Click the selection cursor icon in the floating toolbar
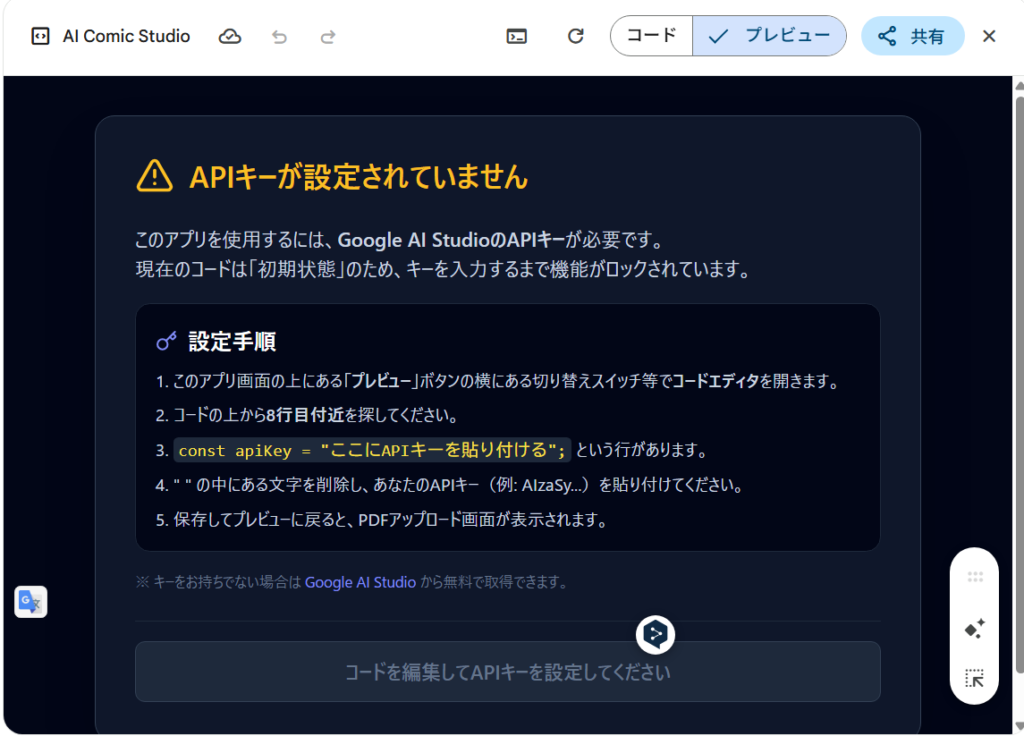This screenshot has height=736, width=1024. pos(974,679)
